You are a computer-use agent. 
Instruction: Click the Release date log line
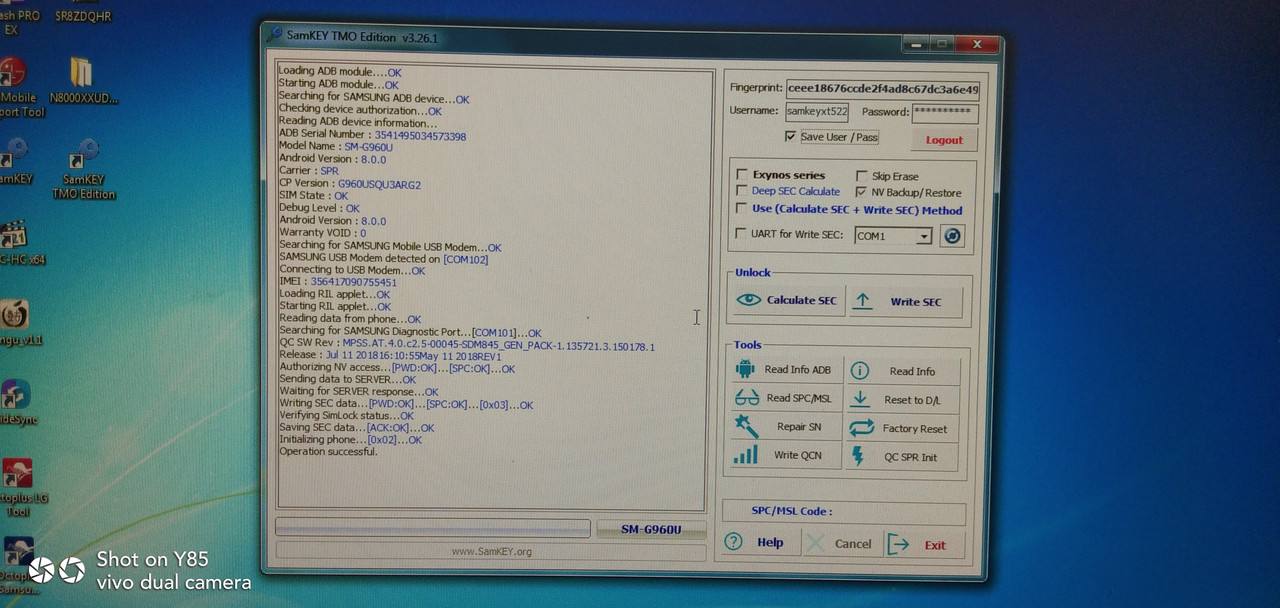click(390, 355)
